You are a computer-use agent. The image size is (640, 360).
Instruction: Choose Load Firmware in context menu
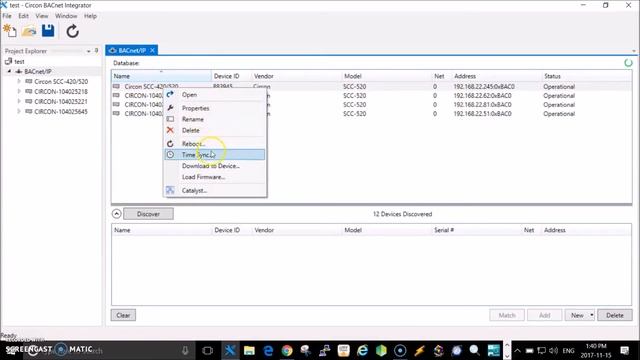[215, 177]
